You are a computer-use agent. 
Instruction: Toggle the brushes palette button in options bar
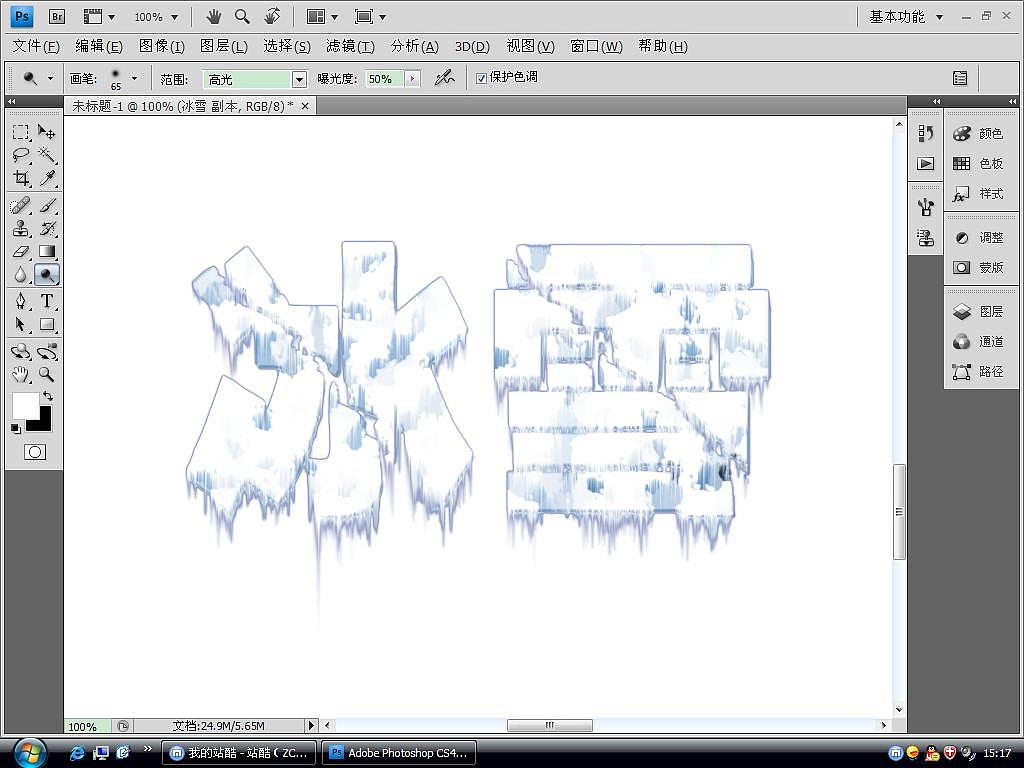tap(960, 78)
